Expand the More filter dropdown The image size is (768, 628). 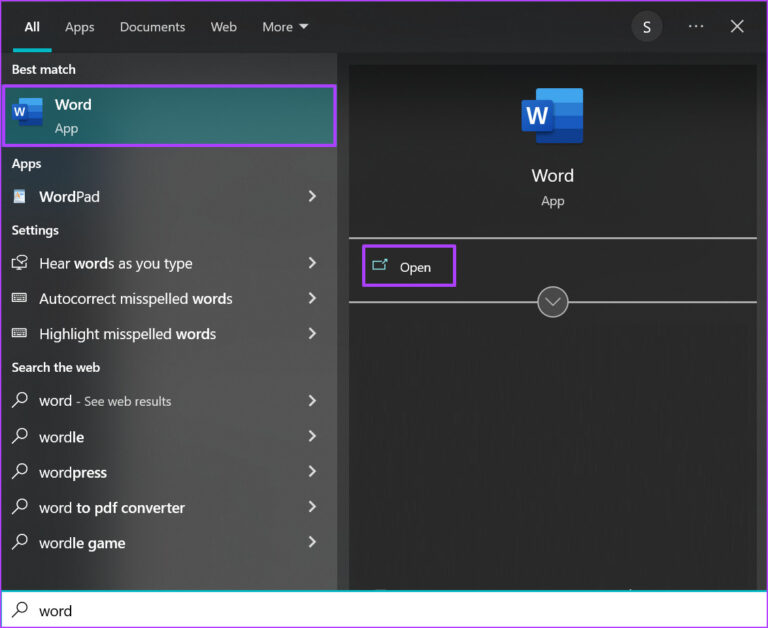click(285, 27)
